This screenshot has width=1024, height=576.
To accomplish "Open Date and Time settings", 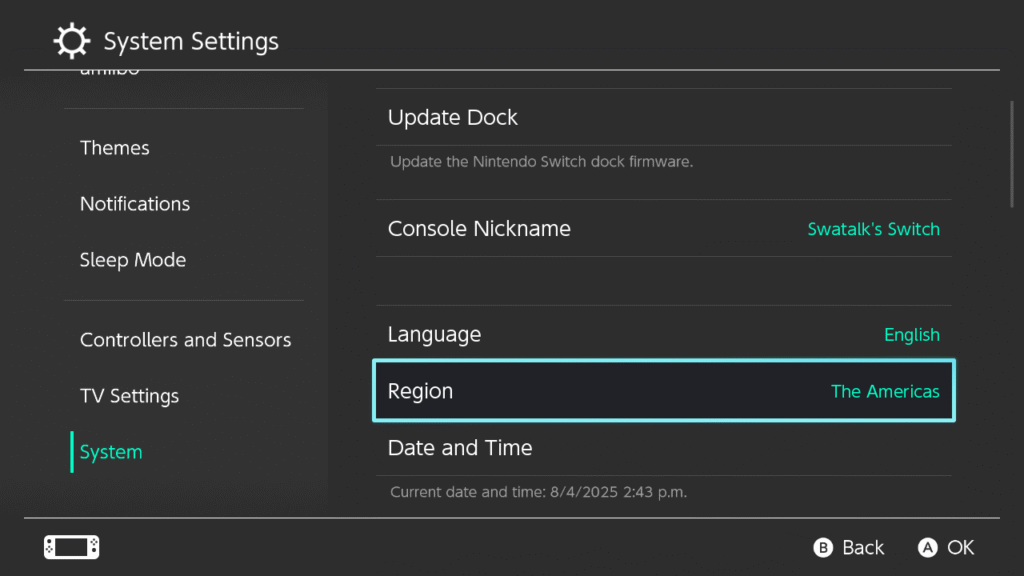I will 460,448.
